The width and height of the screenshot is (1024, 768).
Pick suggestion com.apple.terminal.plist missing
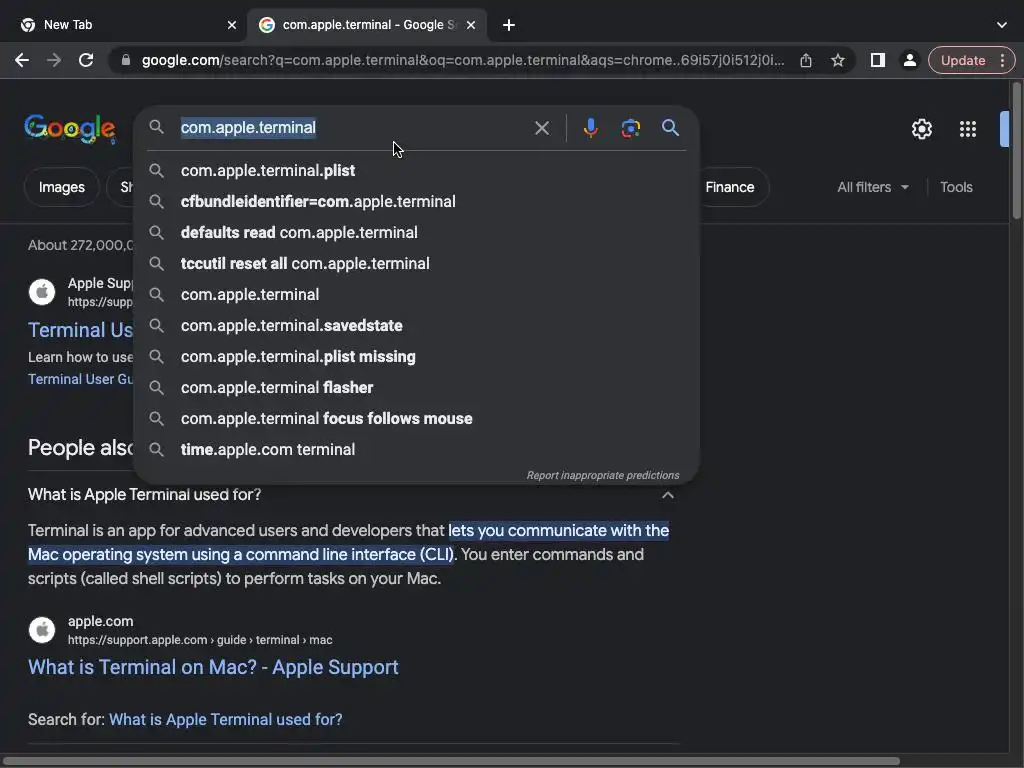click(416, 357)
